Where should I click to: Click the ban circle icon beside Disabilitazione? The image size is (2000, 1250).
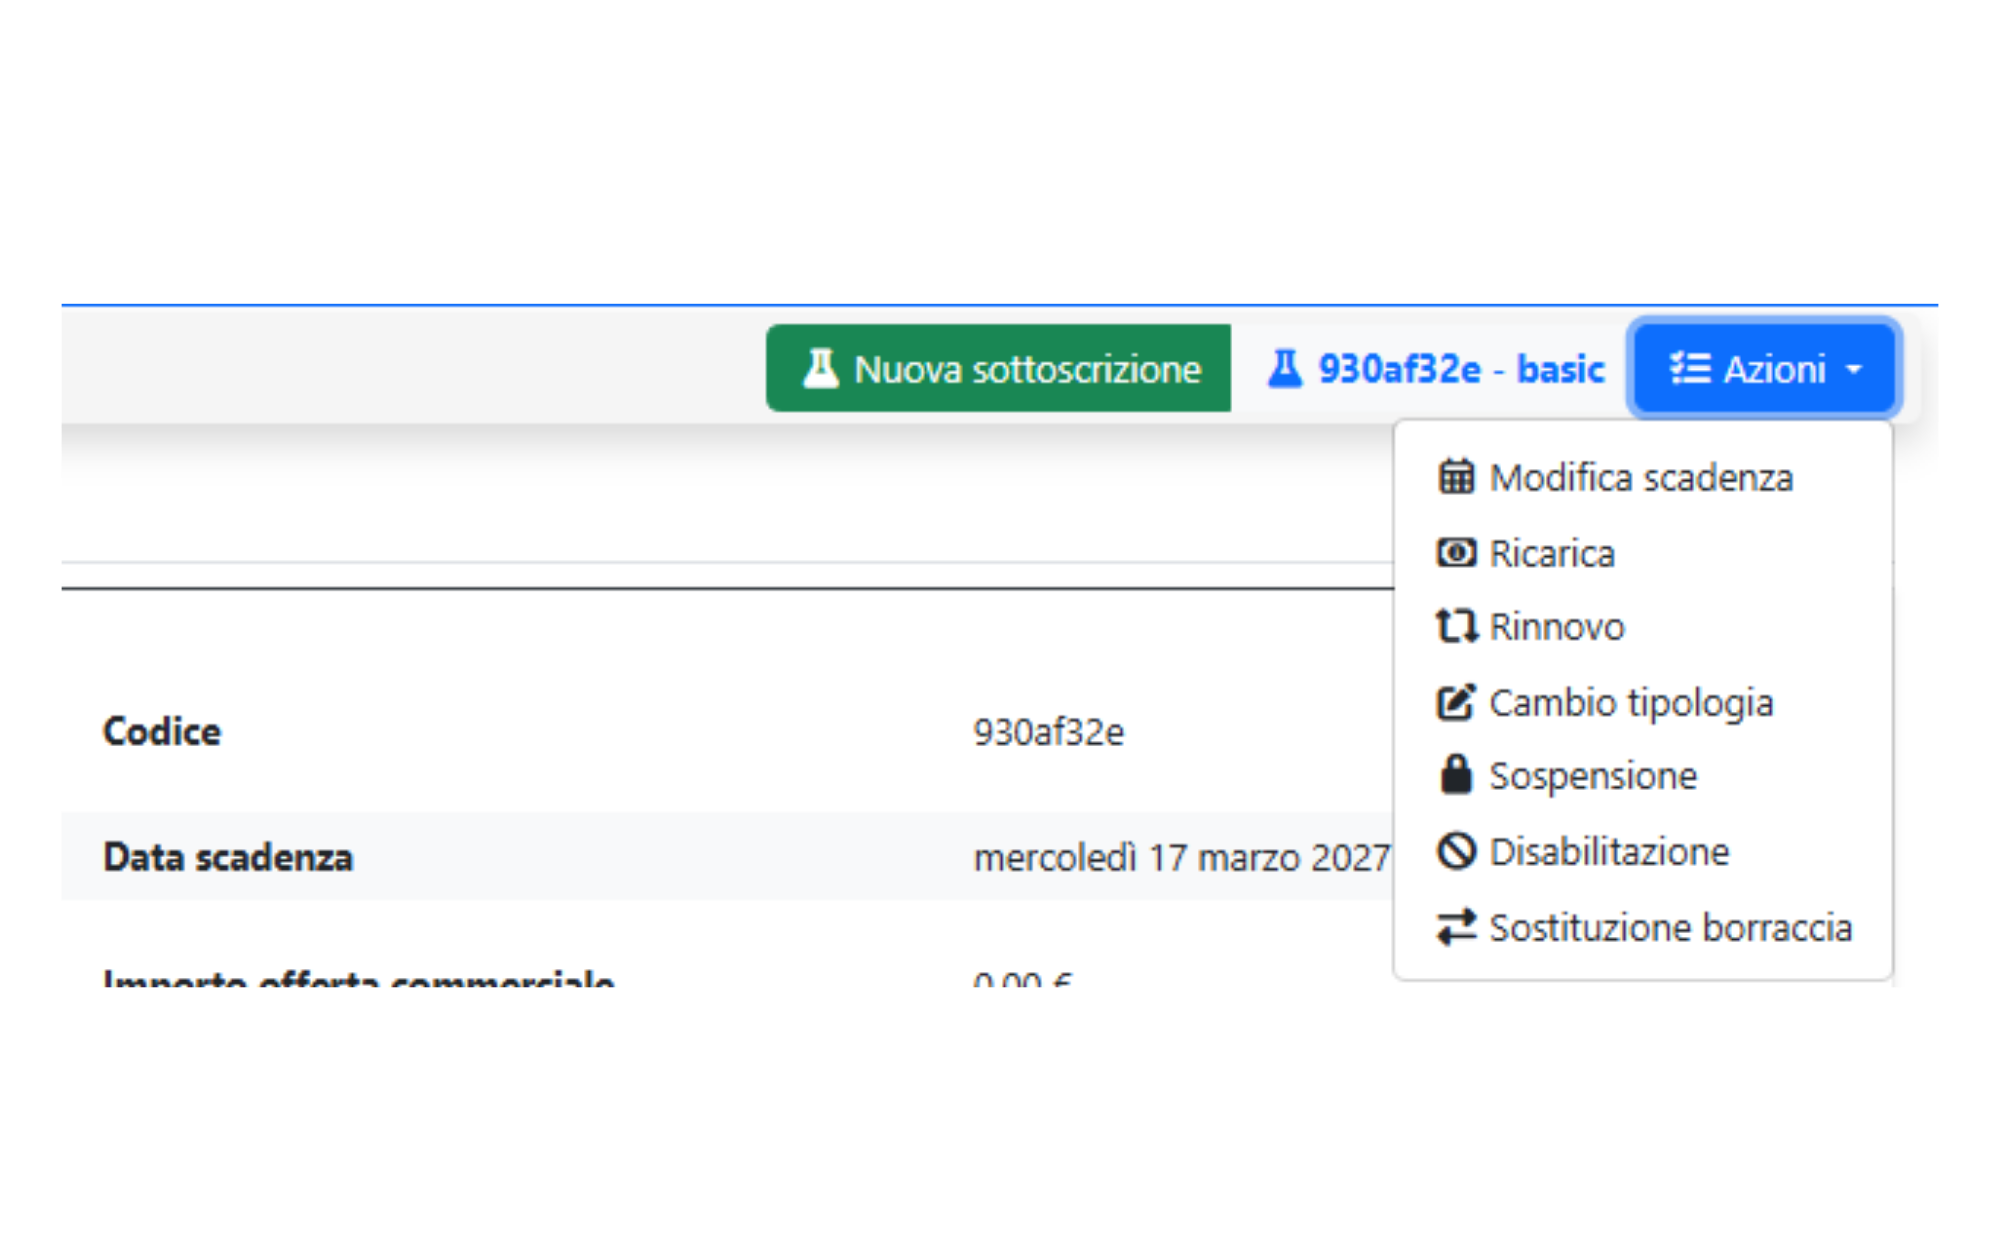(1456, 852)
